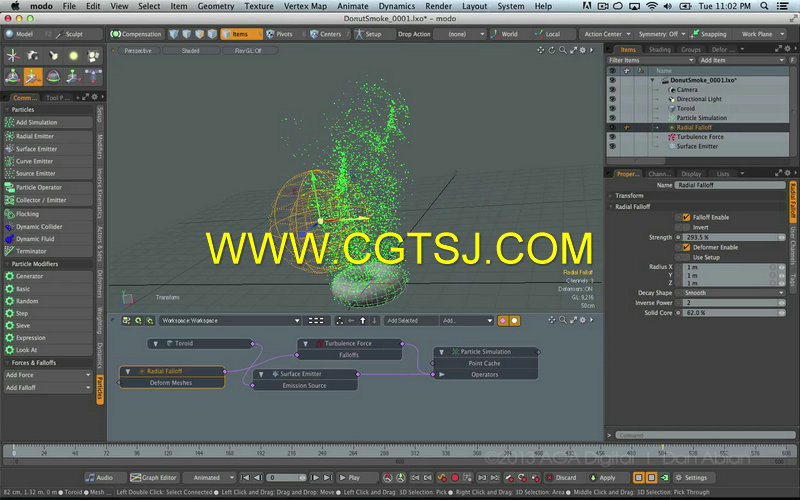Activate the Snapping button

[x=708, y=34]
